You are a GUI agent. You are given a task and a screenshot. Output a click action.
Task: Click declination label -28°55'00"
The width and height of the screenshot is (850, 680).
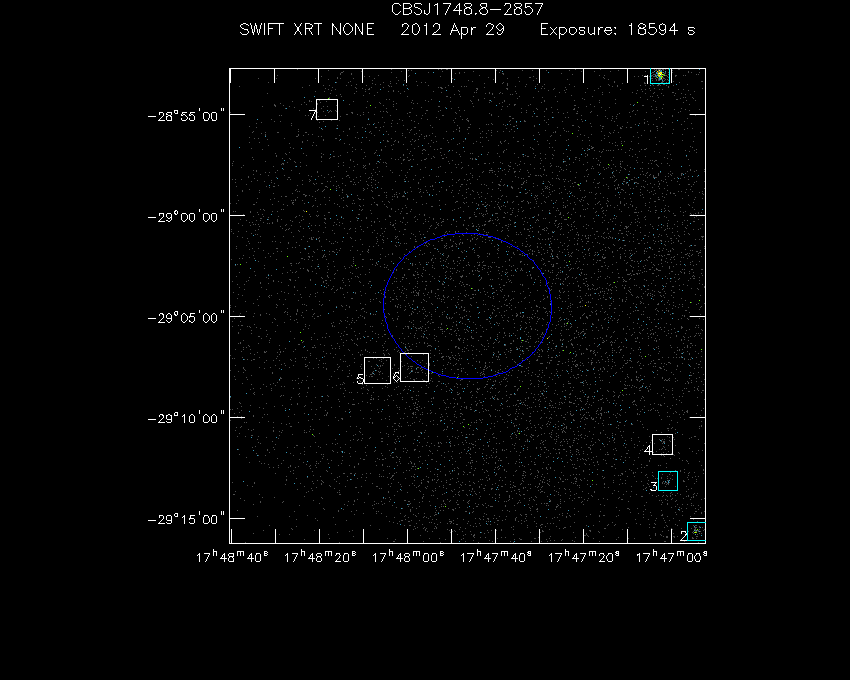186,116
